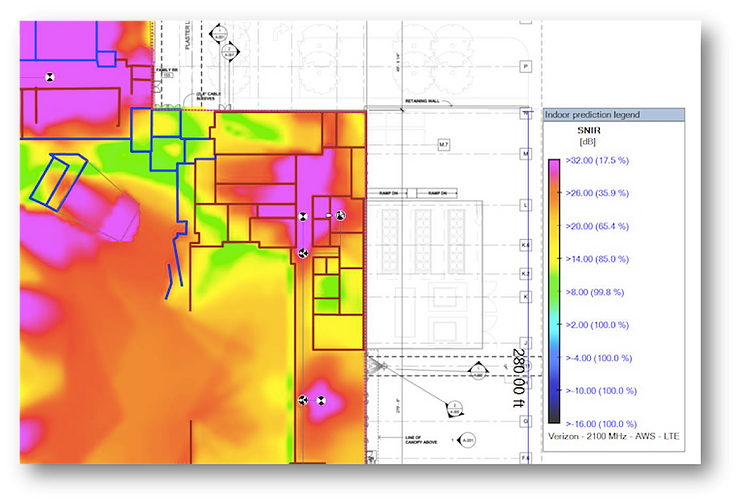This screenshot has height=504, width=740.
Task: Click the Verizon - 2100 MHz - AWS - LTE caption
Action: pyautogui.click(x=614, y=437)
